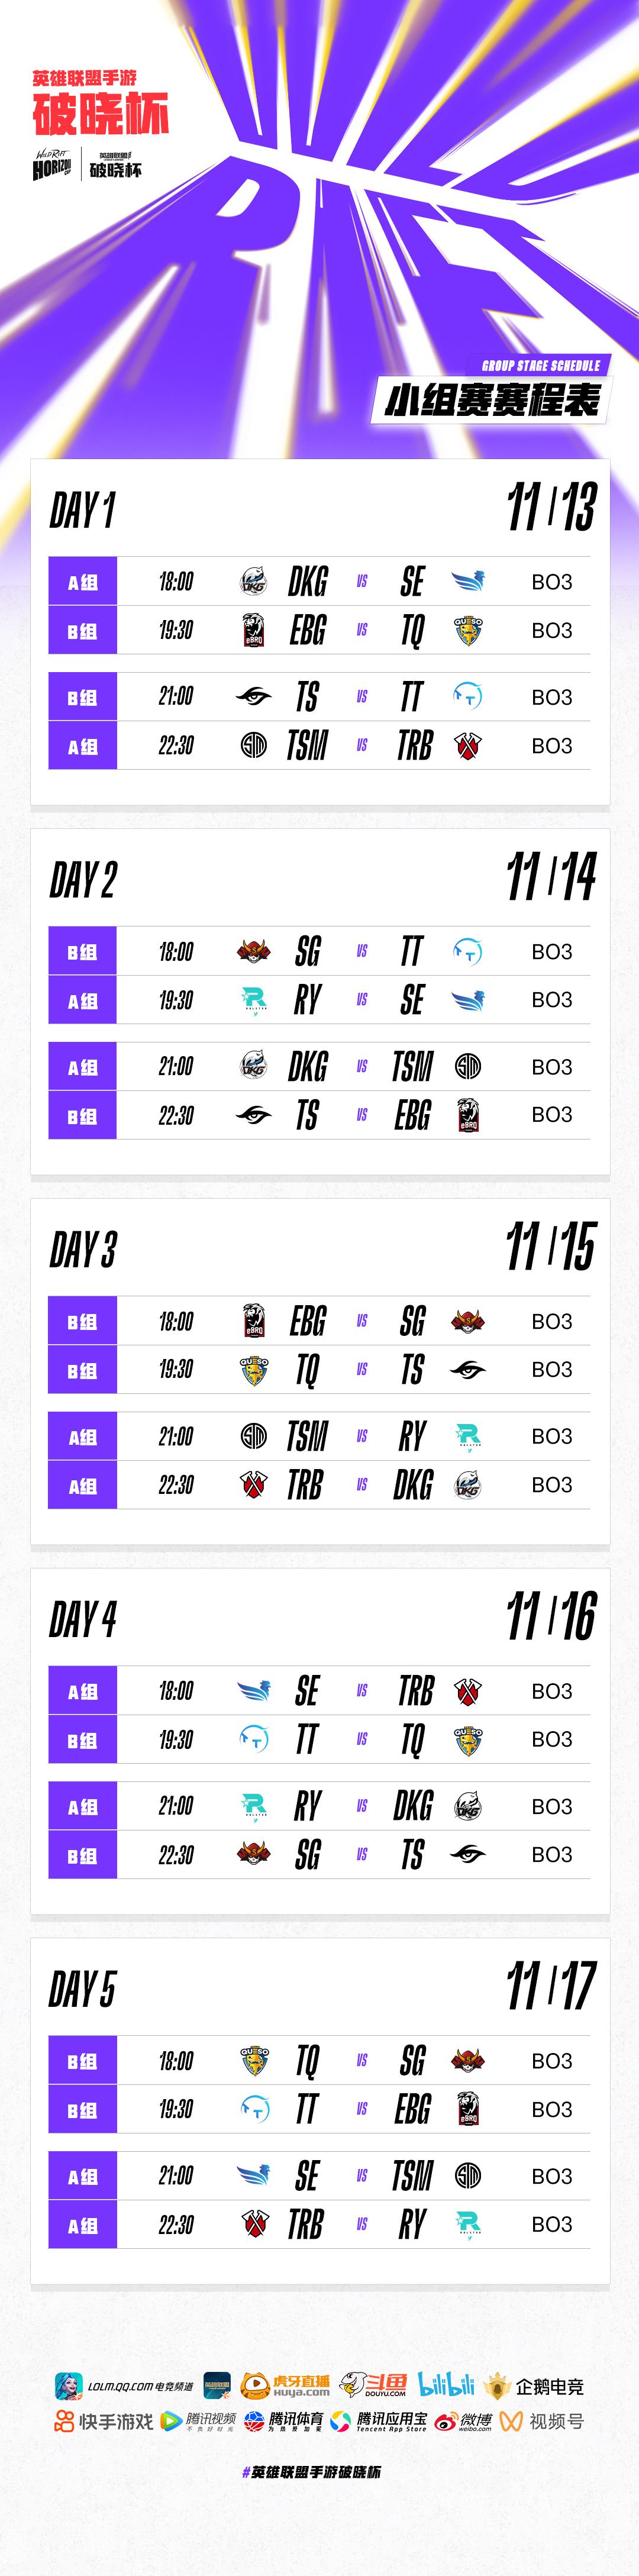Click the LOLM.QQ.COM esports channel icon
The height and width of the screenshot is (2576, 639).
point(69,2386)
